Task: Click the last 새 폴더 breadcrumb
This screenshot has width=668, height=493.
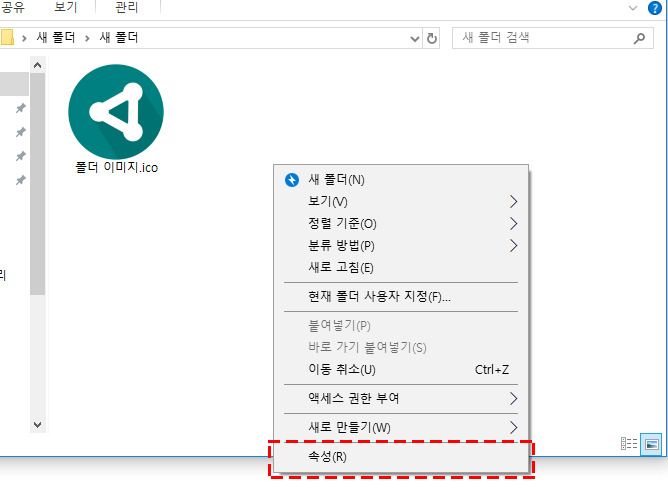Action: pyautogui.click(x=118, y=37)
